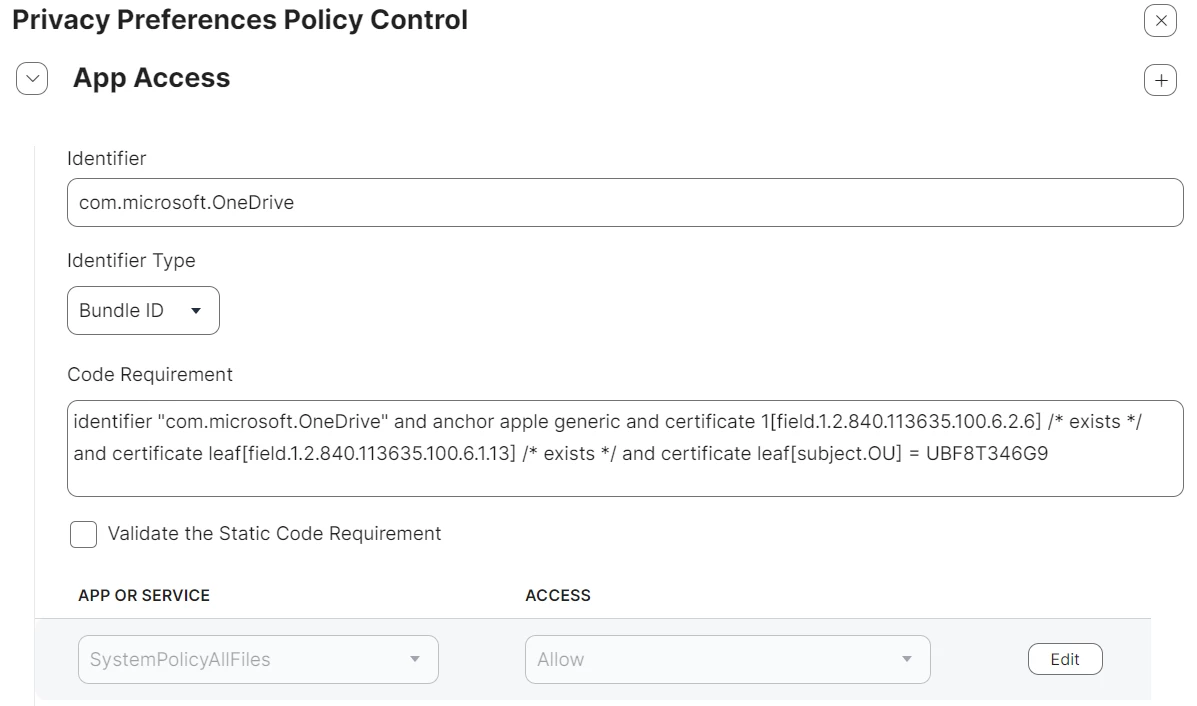Click the Allow dropdown arrow icon

906,659
